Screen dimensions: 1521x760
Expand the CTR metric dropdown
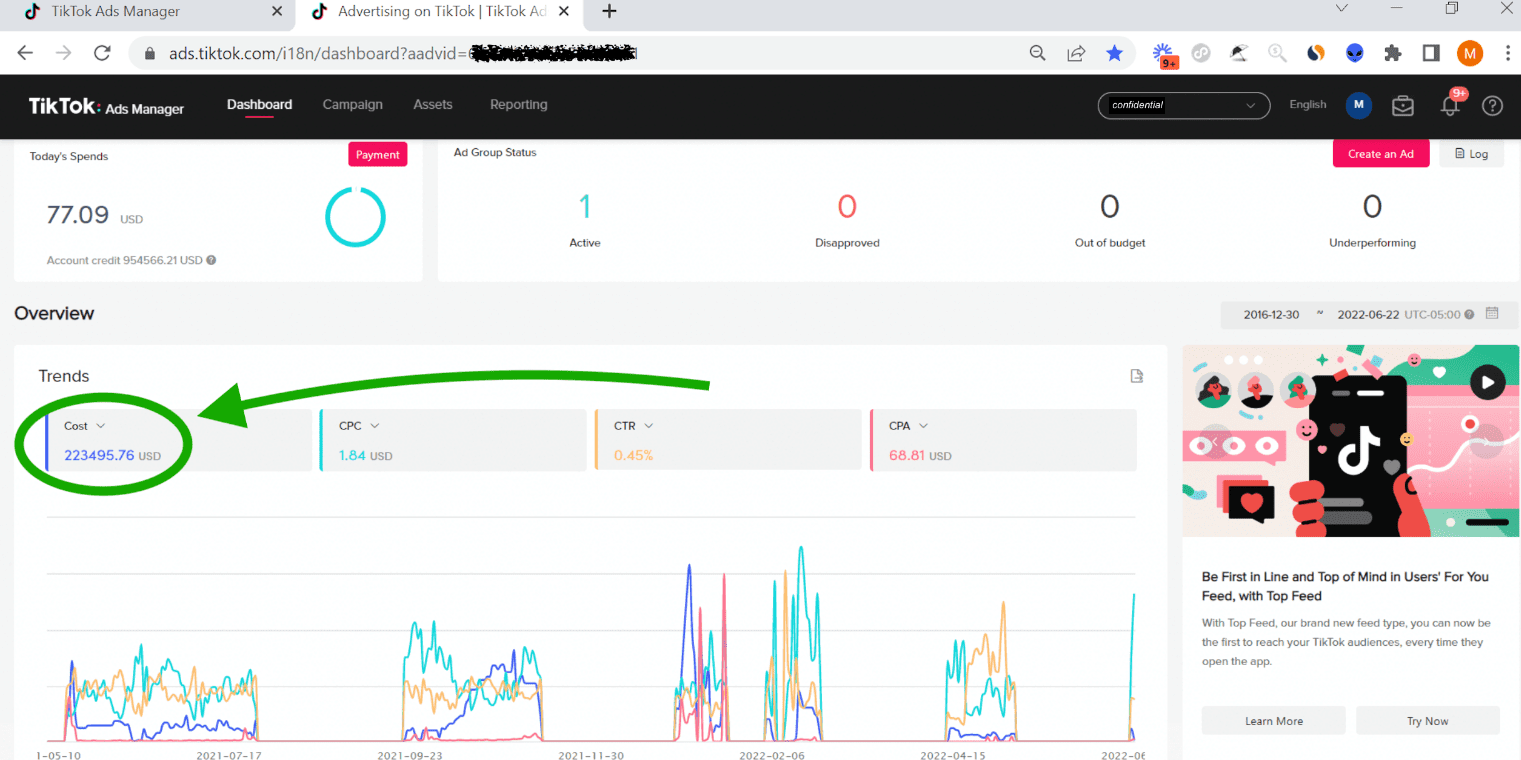pyautogui.click(x=648, y=426)
